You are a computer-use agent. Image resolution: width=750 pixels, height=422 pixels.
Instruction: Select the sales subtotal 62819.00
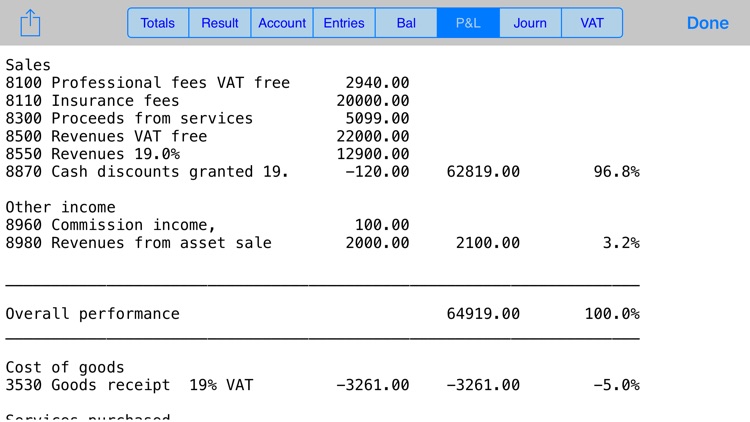(483, 172)
